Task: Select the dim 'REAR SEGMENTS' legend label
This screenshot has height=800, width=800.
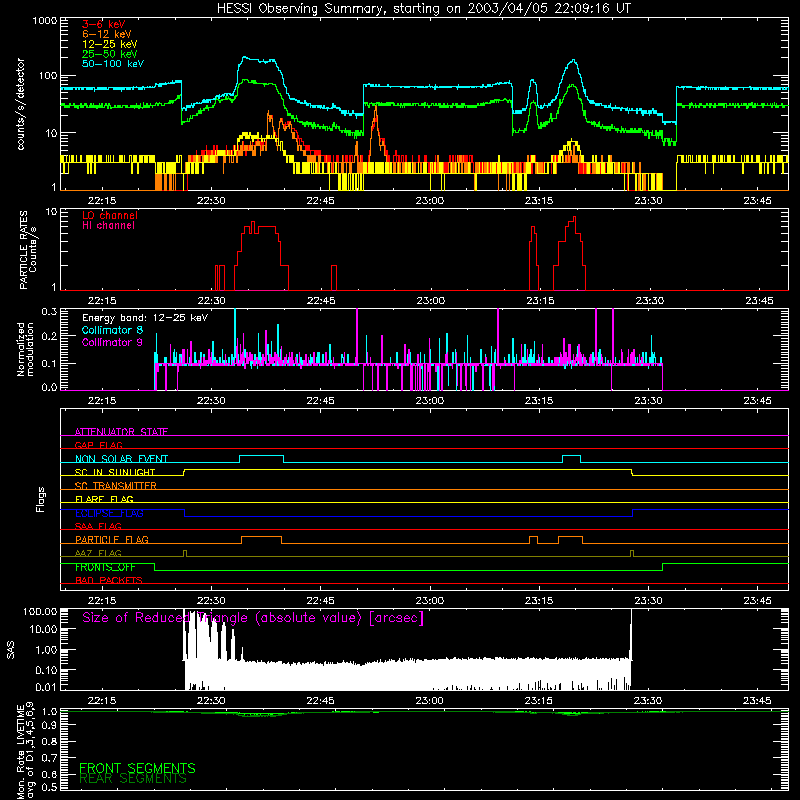Action: point(133,779)
